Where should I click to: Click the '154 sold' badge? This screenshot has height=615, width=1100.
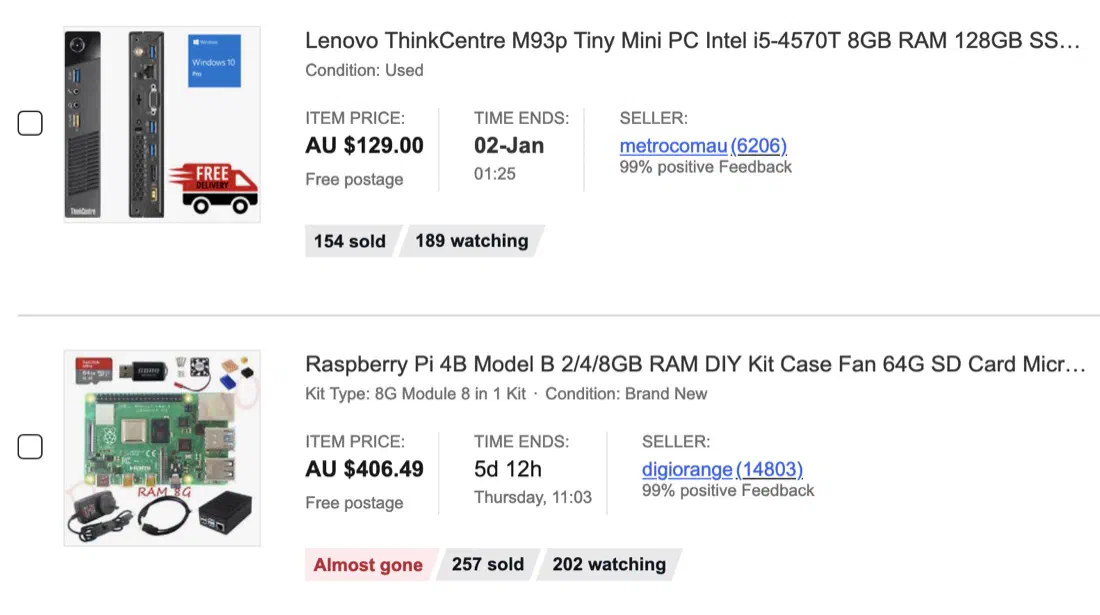pyautogui.click(x=350, y=241)
